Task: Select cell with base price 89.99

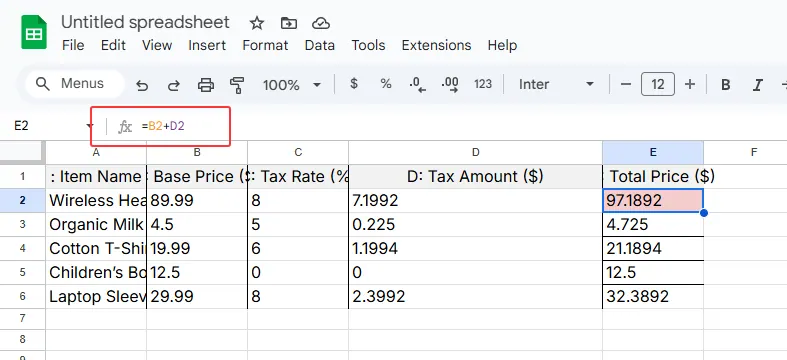Action: (x=197, y=201)
